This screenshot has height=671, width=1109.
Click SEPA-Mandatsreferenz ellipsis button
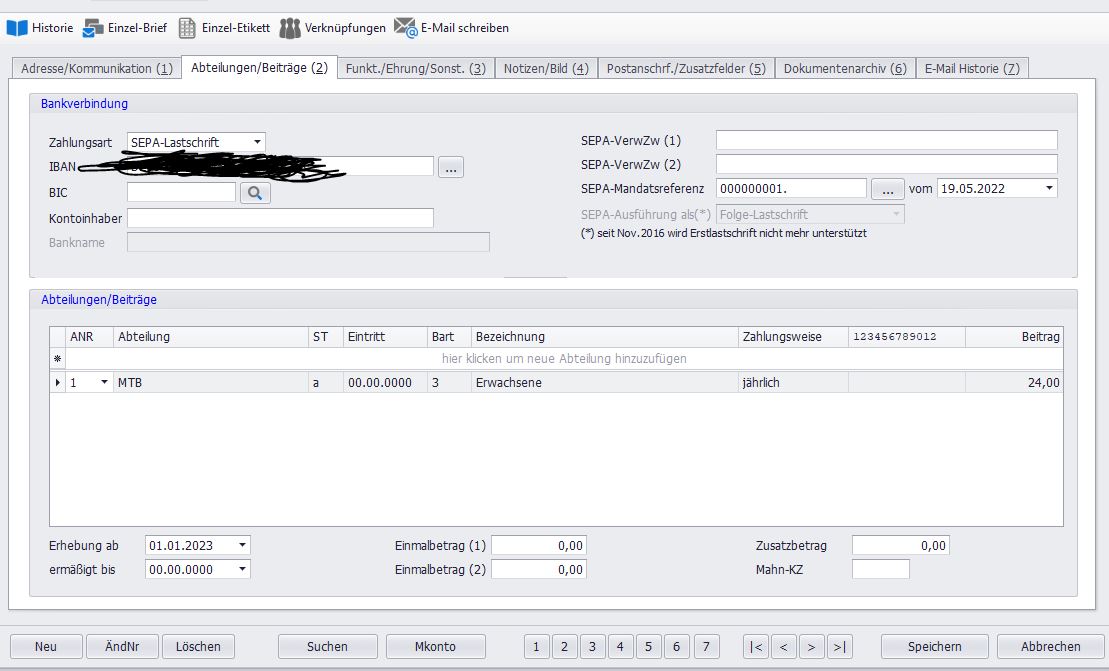[887, 188]
